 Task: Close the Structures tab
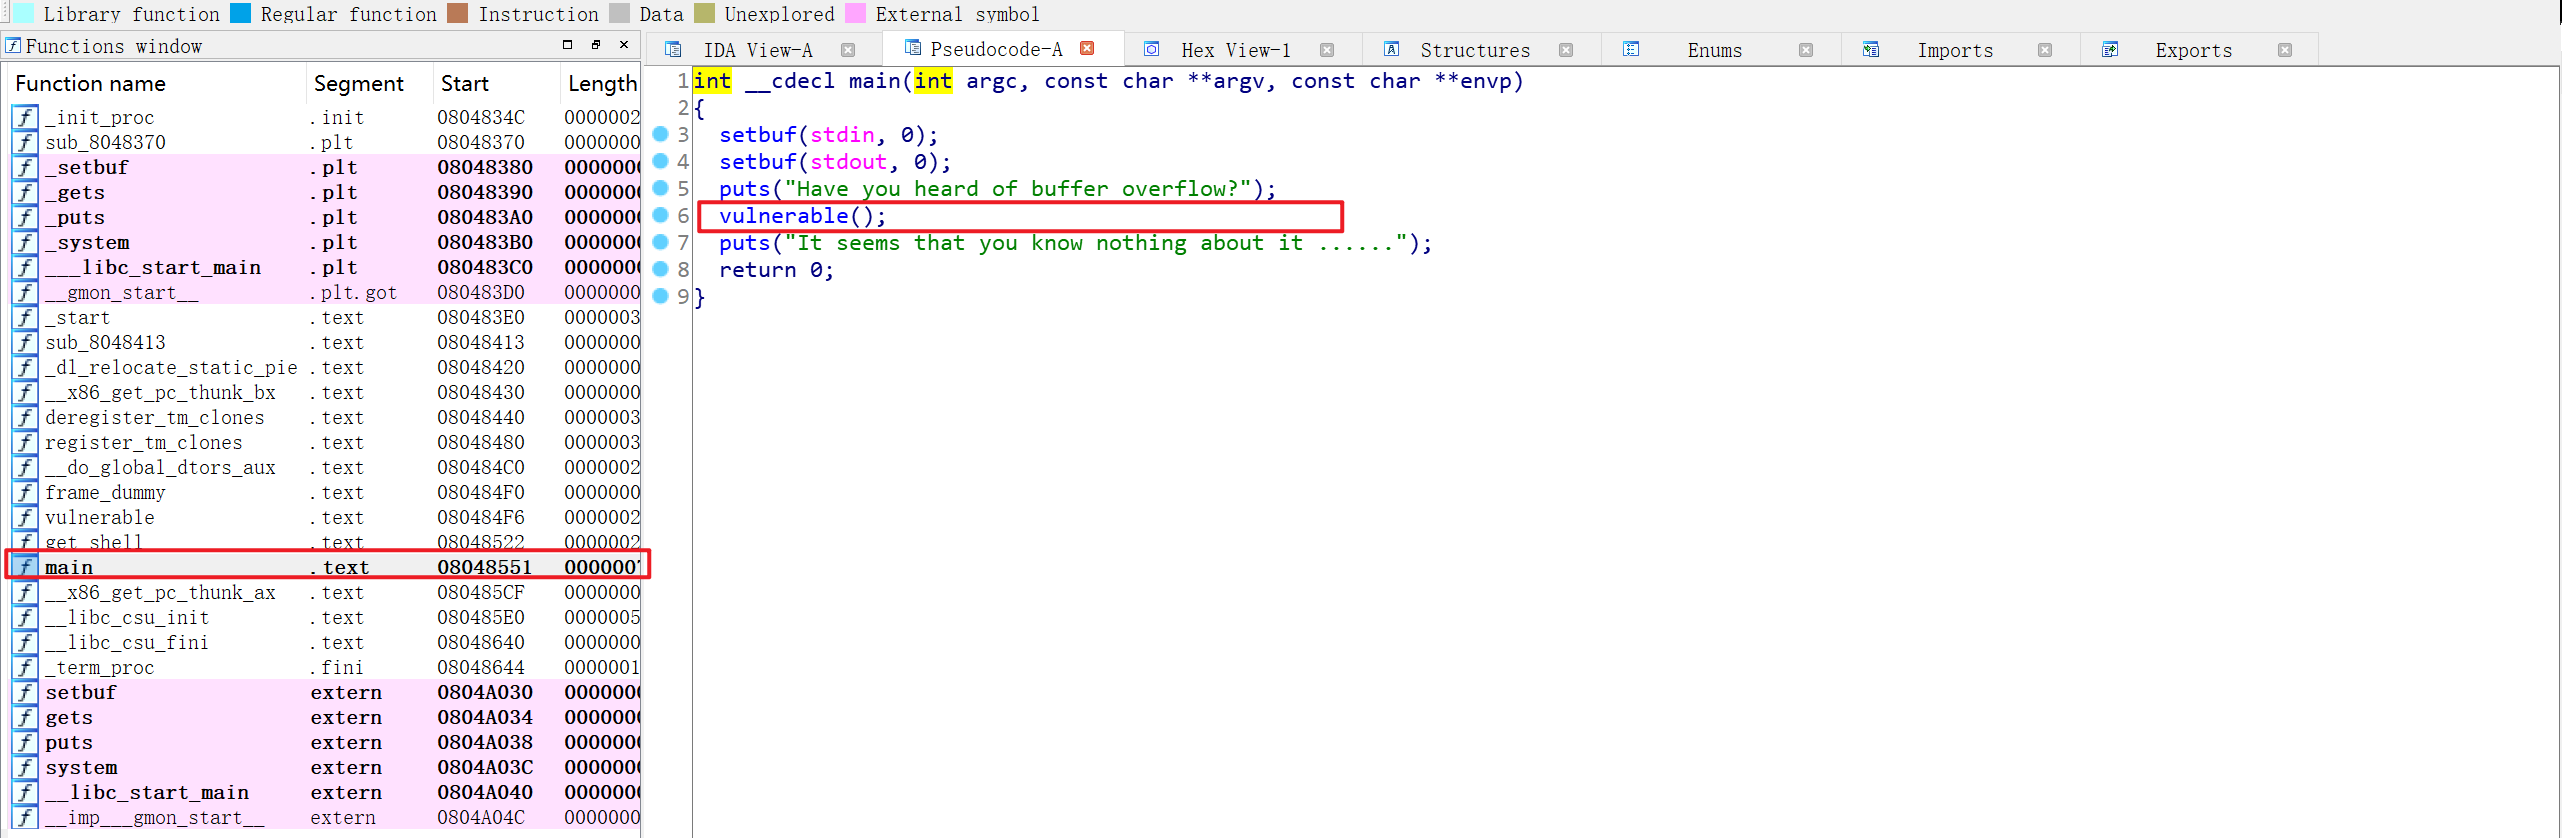coord(1566,50)
